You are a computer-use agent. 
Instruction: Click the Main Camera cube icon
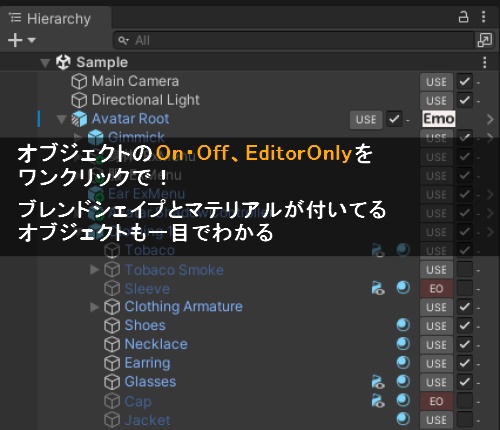(x=79, y=81)
